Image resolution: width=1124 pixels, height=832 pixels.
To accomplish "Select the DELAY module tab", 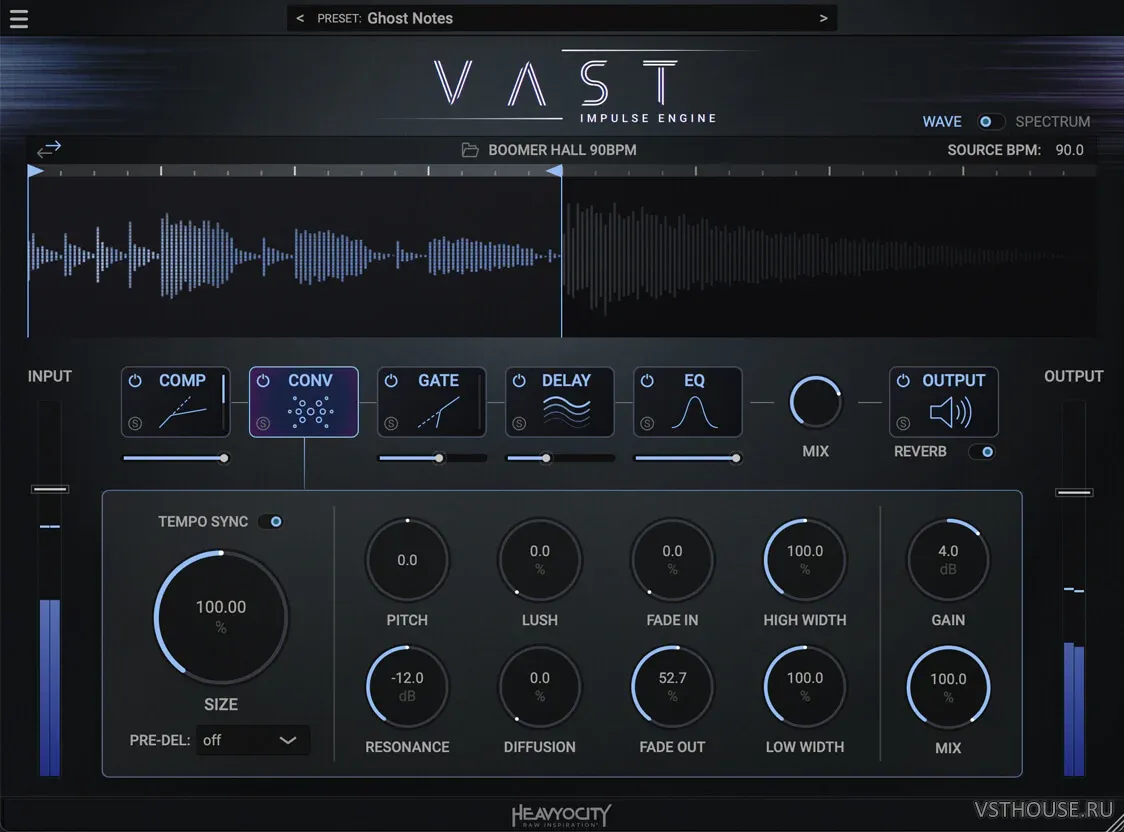I will [566, 381].
